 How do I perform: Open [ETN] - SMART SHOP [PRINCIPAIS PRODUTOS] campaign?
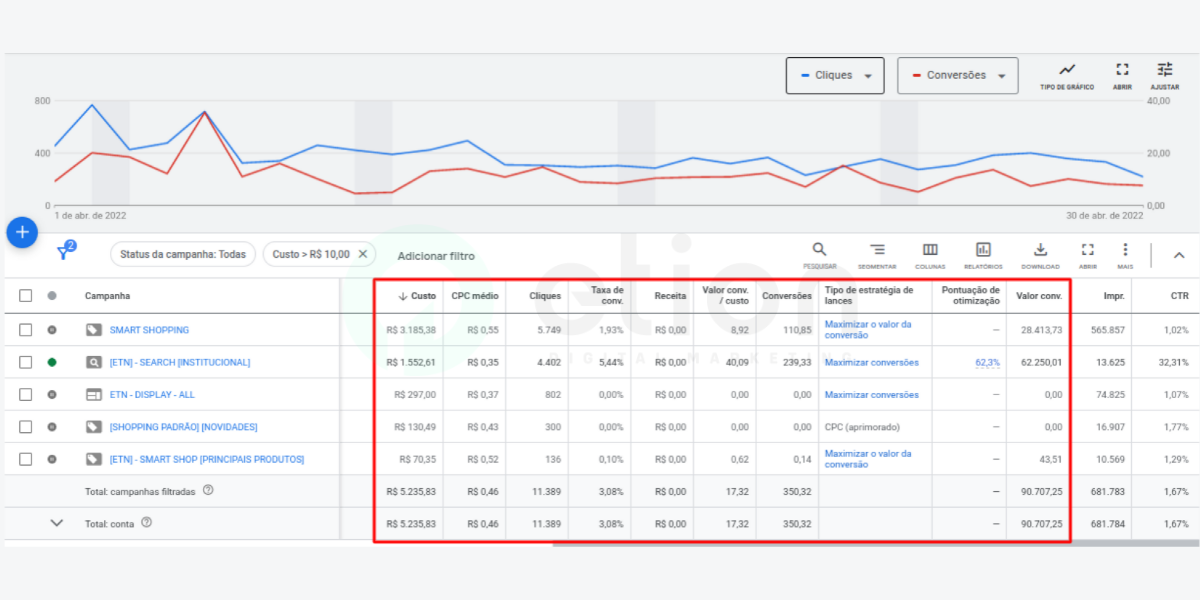(206, 459)
